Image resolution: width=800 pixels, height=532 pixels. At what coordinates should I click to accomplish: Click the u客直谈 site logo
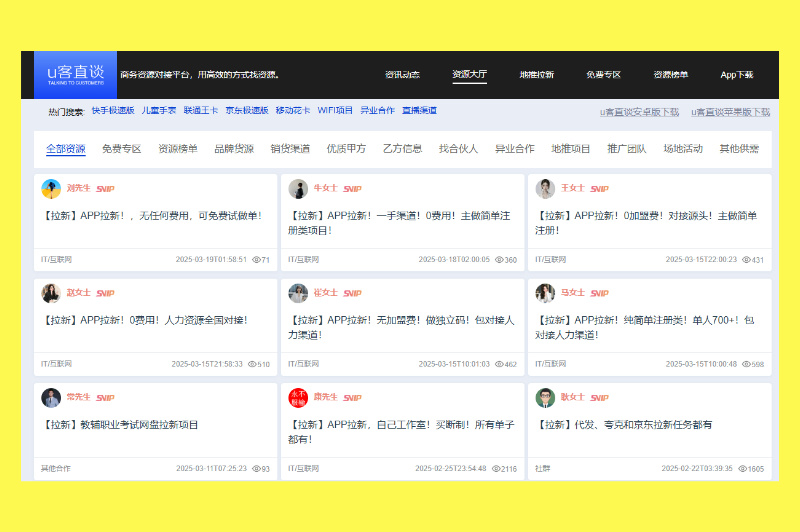(76, 74)
